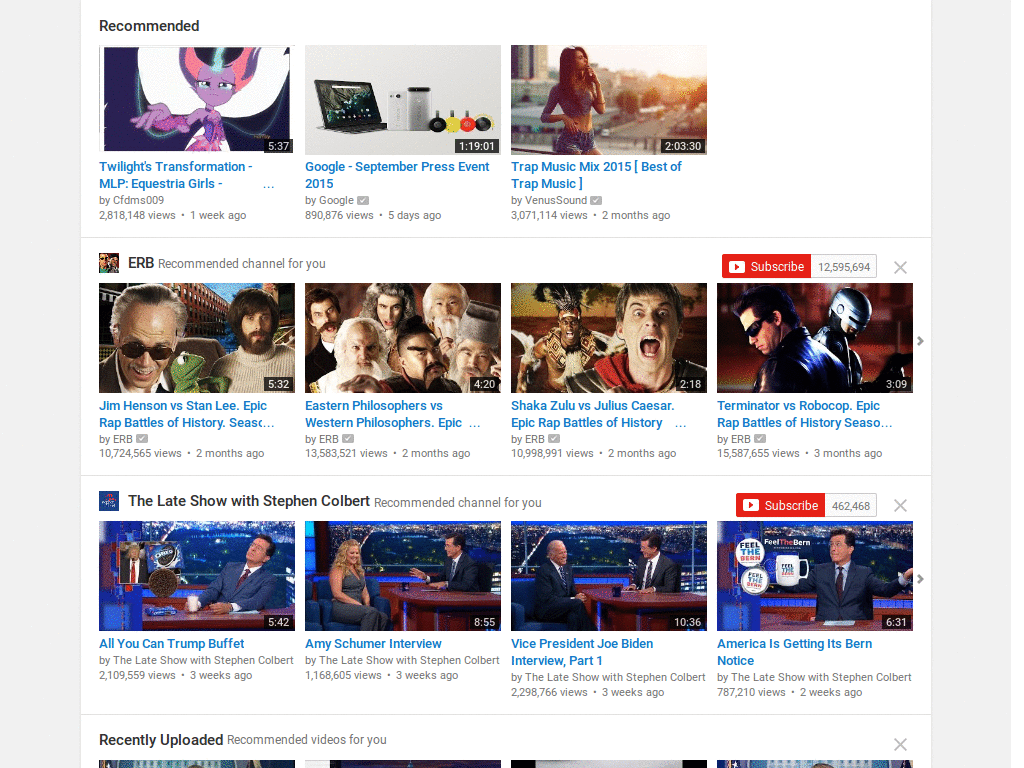The height and width of the screenshot is (768, 1024).
Task: Click title Google - September Press Event 2015
Action: point(397,175)
